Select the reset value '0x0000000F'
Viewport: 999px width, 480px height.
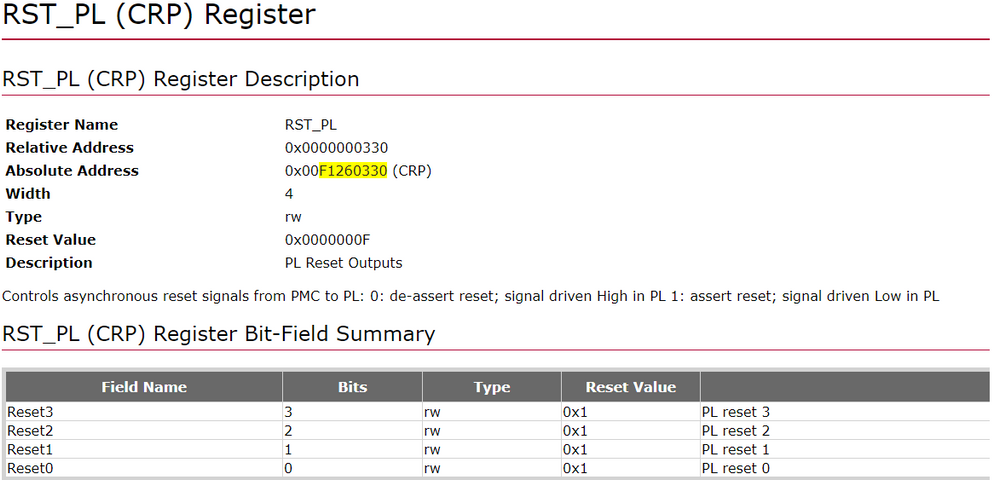[x=327, y=240]
